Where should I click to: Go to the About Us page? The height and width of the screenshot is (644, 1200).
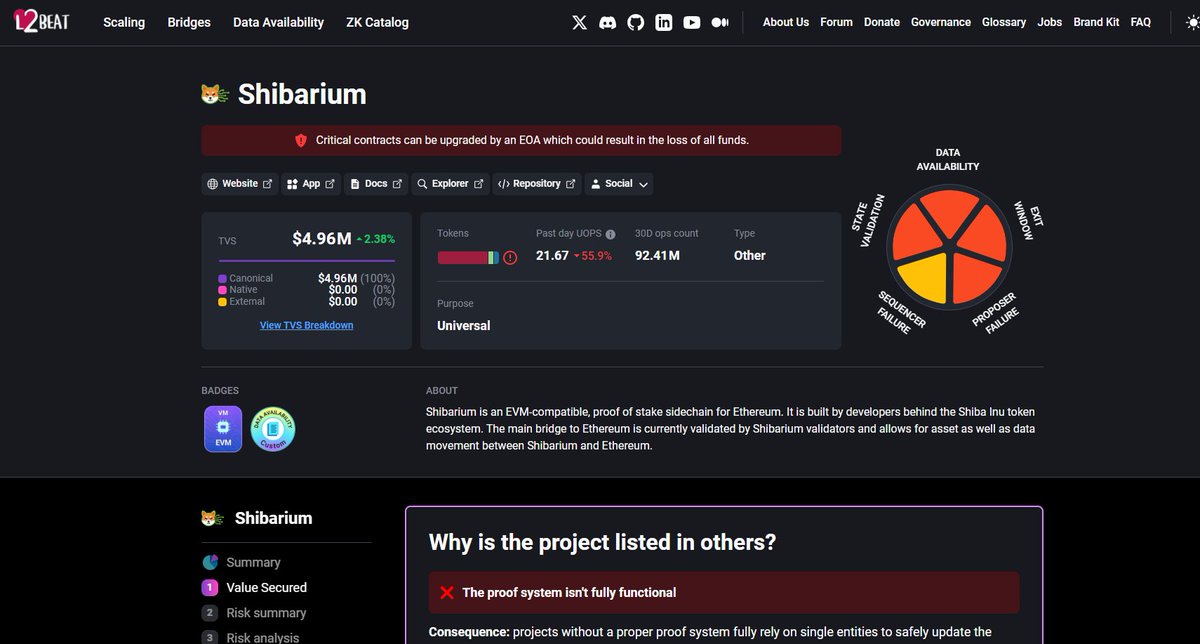coord(786,22)
